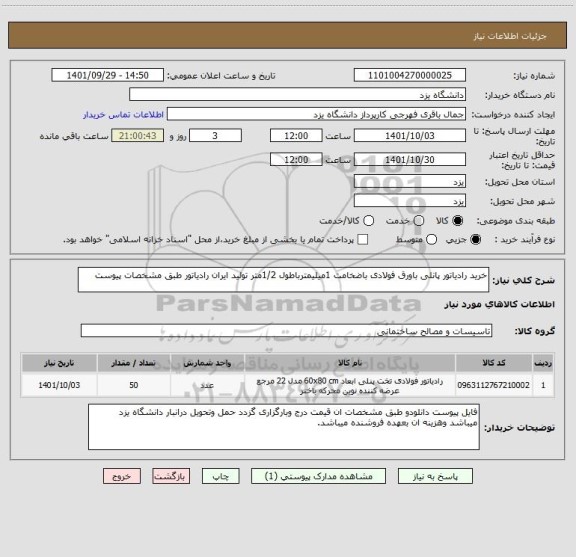The image size is (576, 557).
Task: Select the خدمت radio button
Action: tap(419, 221)
